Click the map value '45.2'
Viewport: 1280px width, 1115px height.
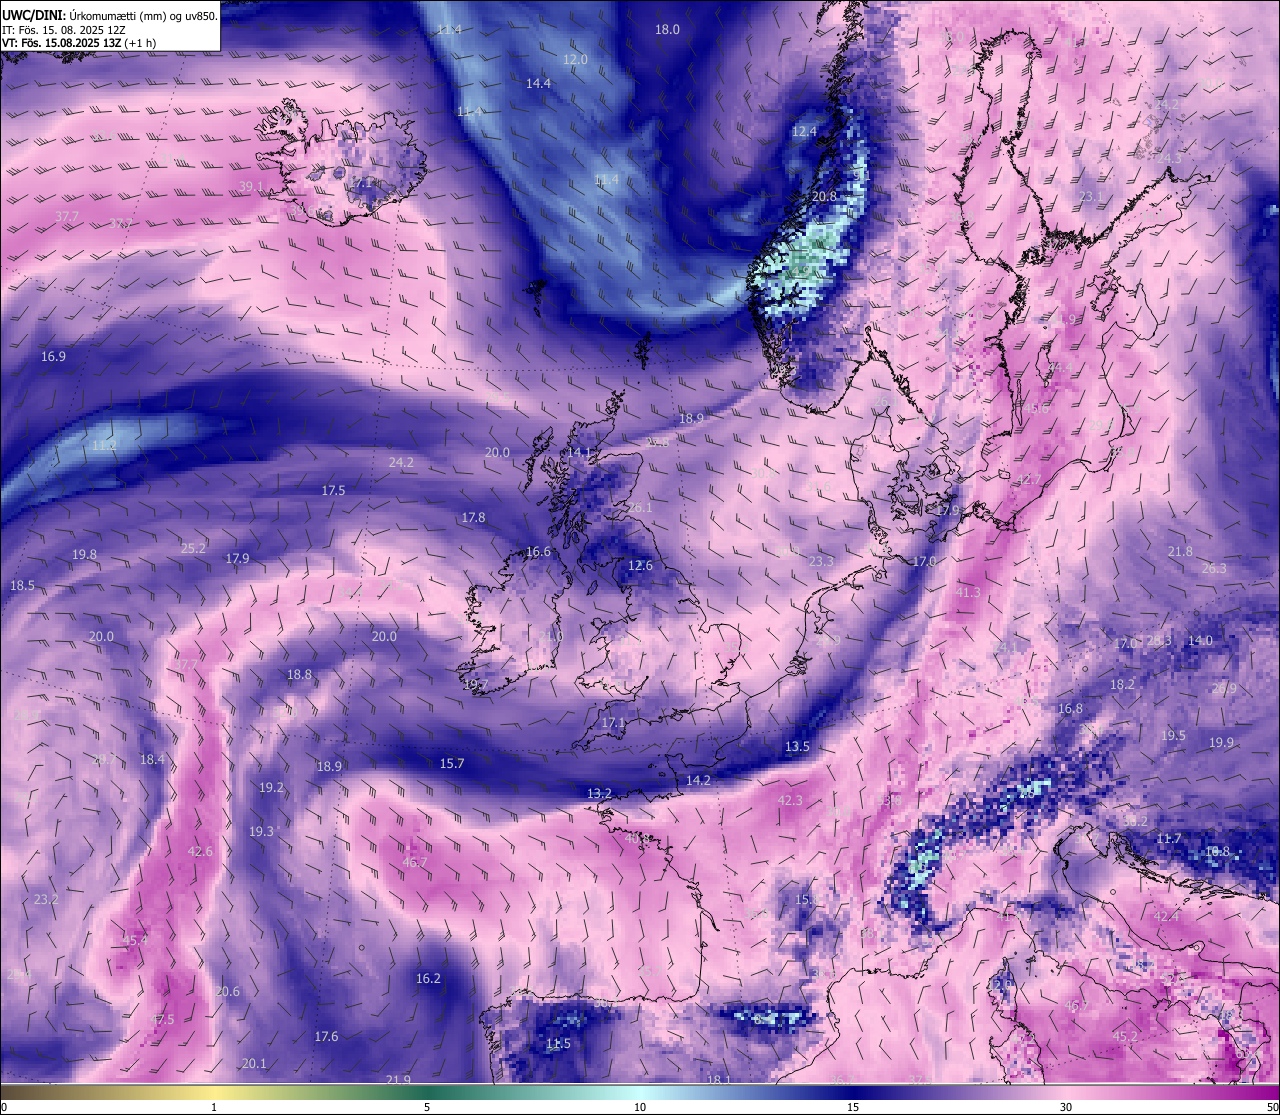click(x=1125, y=1038)
